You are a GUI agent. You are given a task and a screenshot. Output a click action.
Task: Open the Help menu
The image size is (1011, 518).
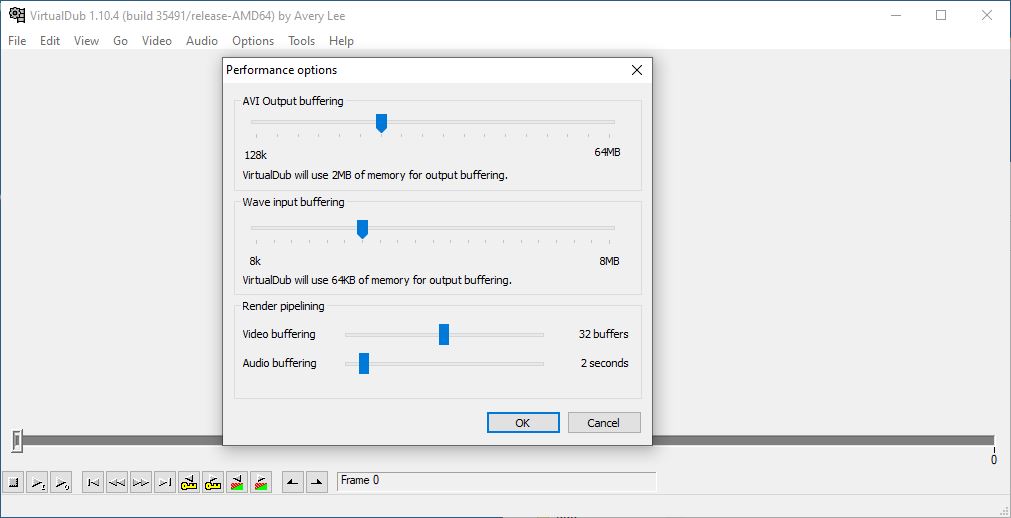click(x=341, y=41)
